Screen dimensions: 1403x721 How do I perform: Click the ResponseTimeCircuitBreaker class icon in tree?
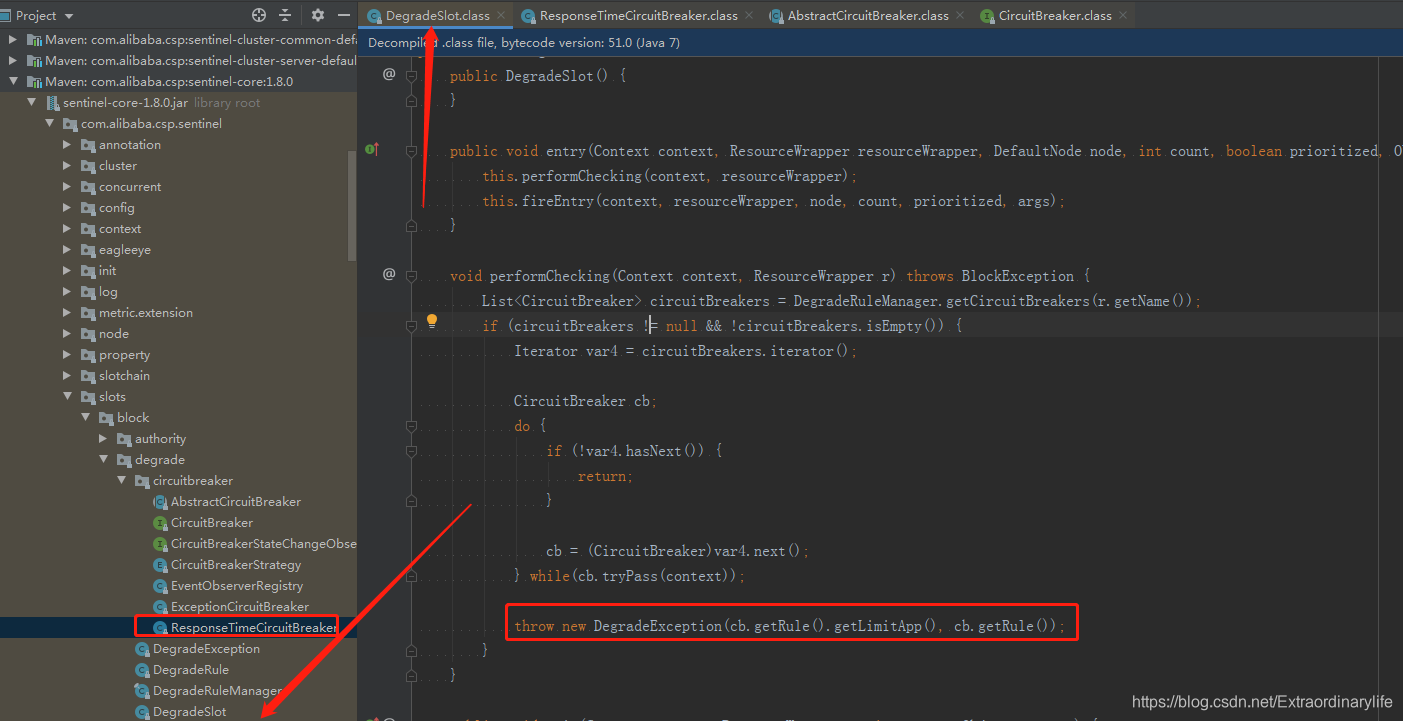tap(160, 628)
